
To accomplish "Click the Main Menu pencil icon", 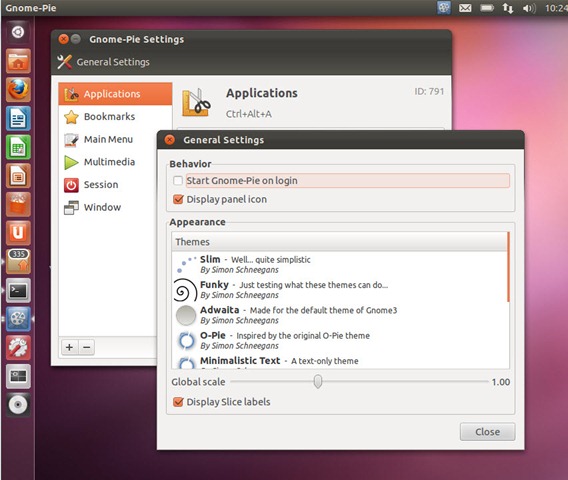I will [71, 140].
